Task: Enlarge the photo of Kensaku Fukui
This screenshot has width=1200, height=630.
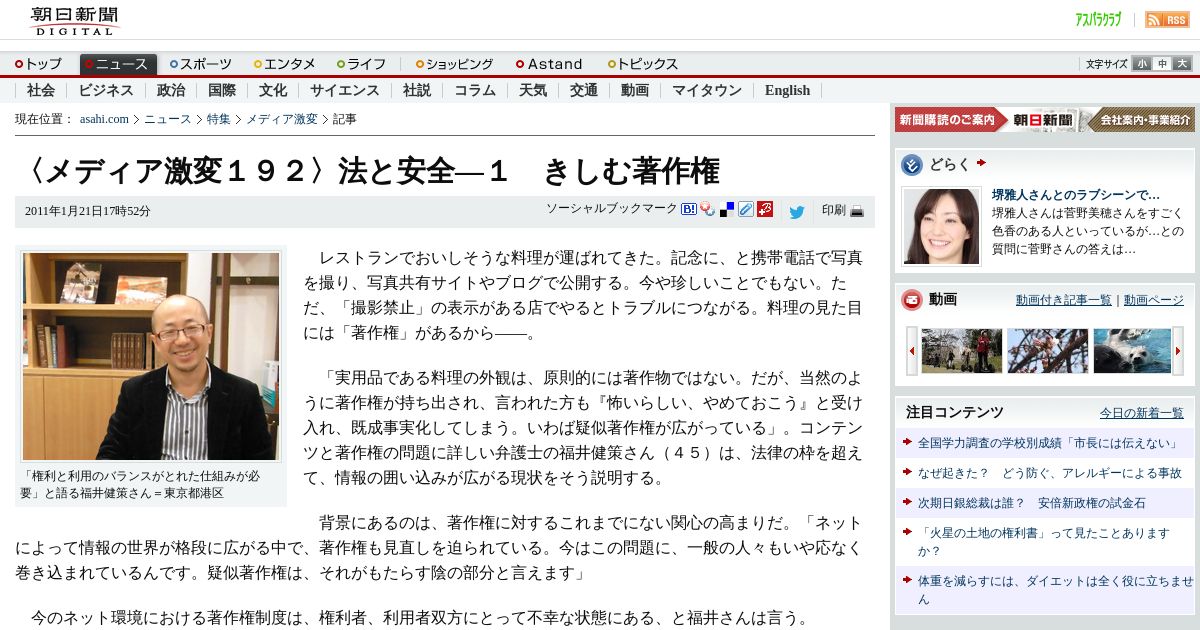Action: pyautogui.click(x=151, y=356)
